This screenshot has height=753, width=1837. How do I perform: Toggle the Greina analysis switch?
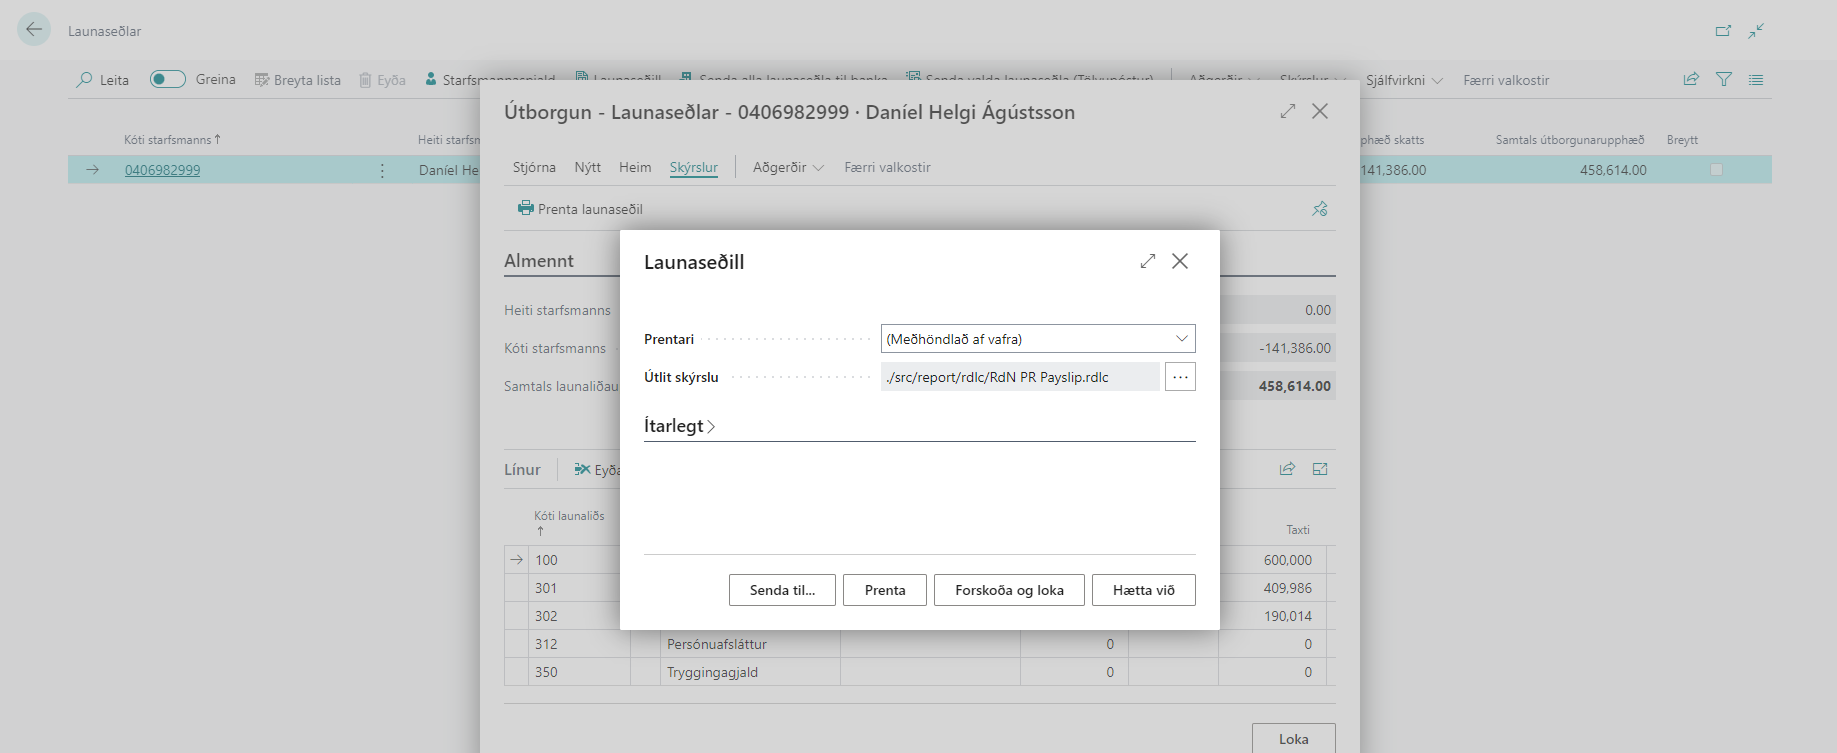click(167, 80)
